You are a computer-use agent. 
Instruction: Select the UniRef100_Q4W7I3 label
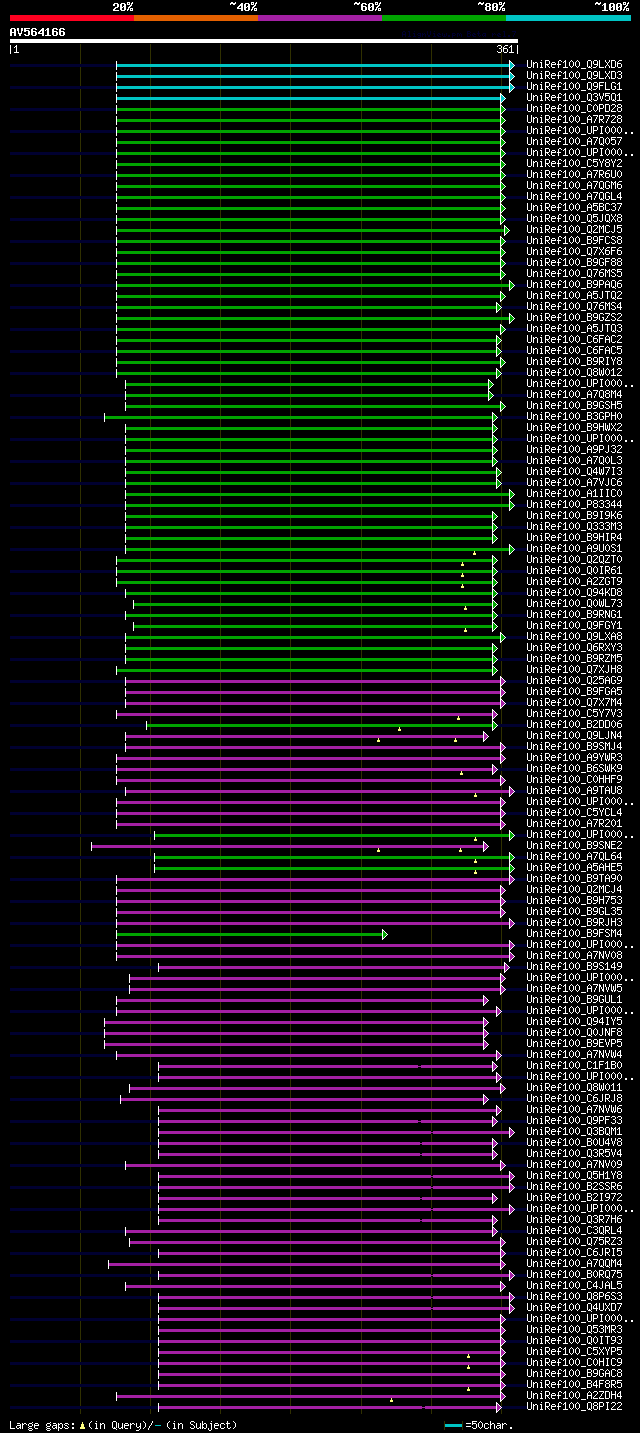574,472
